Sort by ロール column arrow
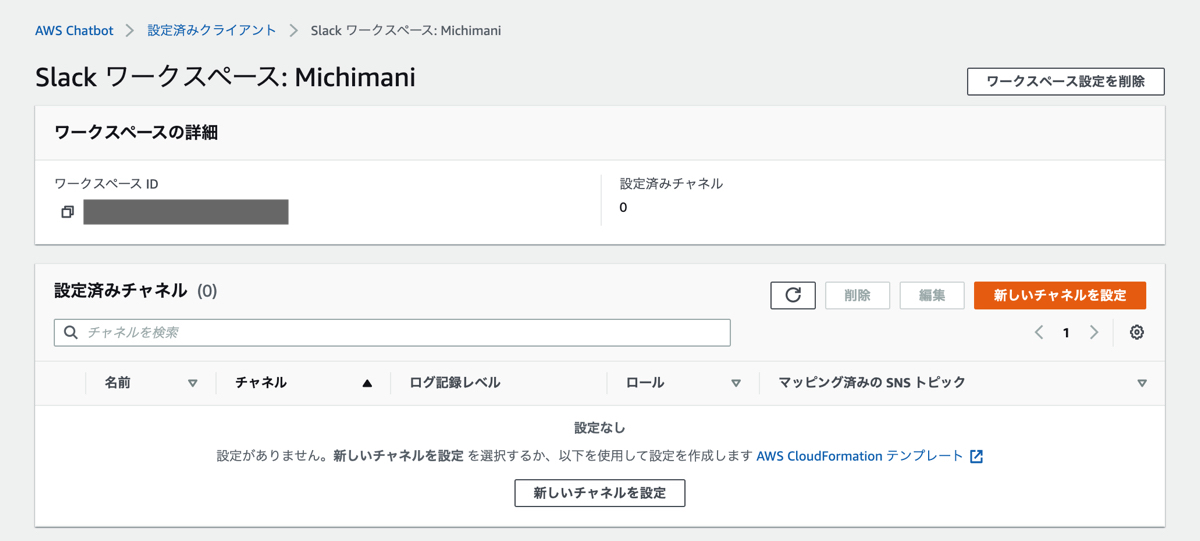1200x541 pixels. tap(736, 384)
